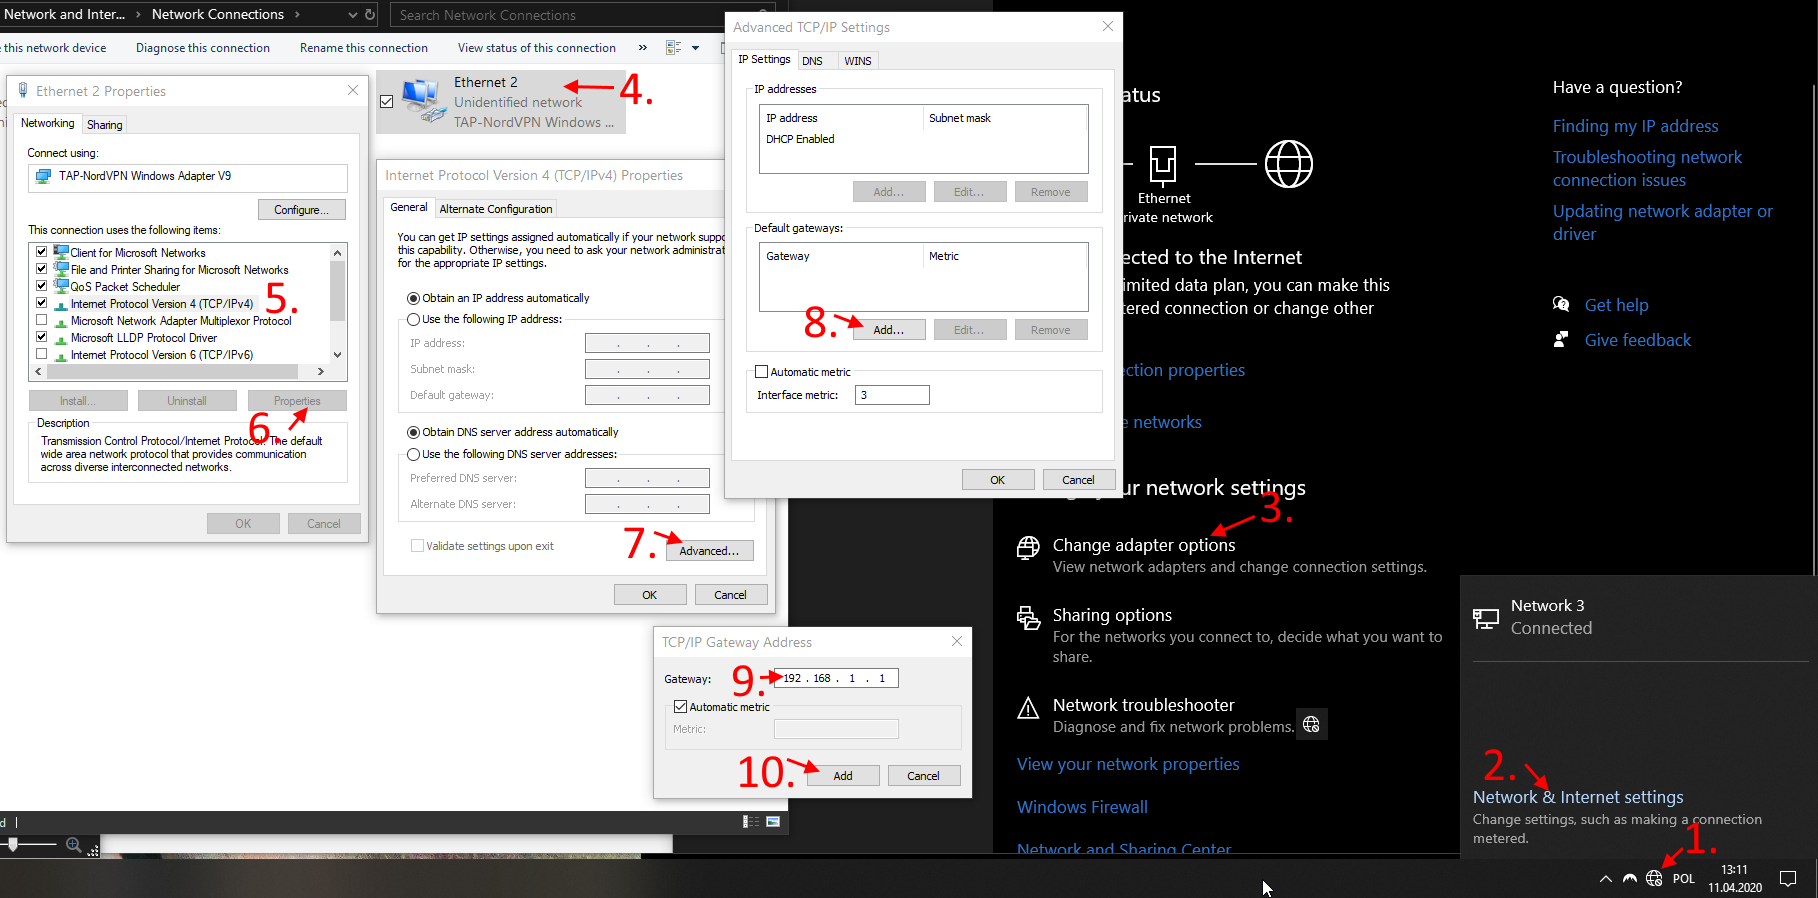Viewport: 1818px width, 898px height.
Task: Click the refresh icon in the address bar
Action: pos(370,15)
